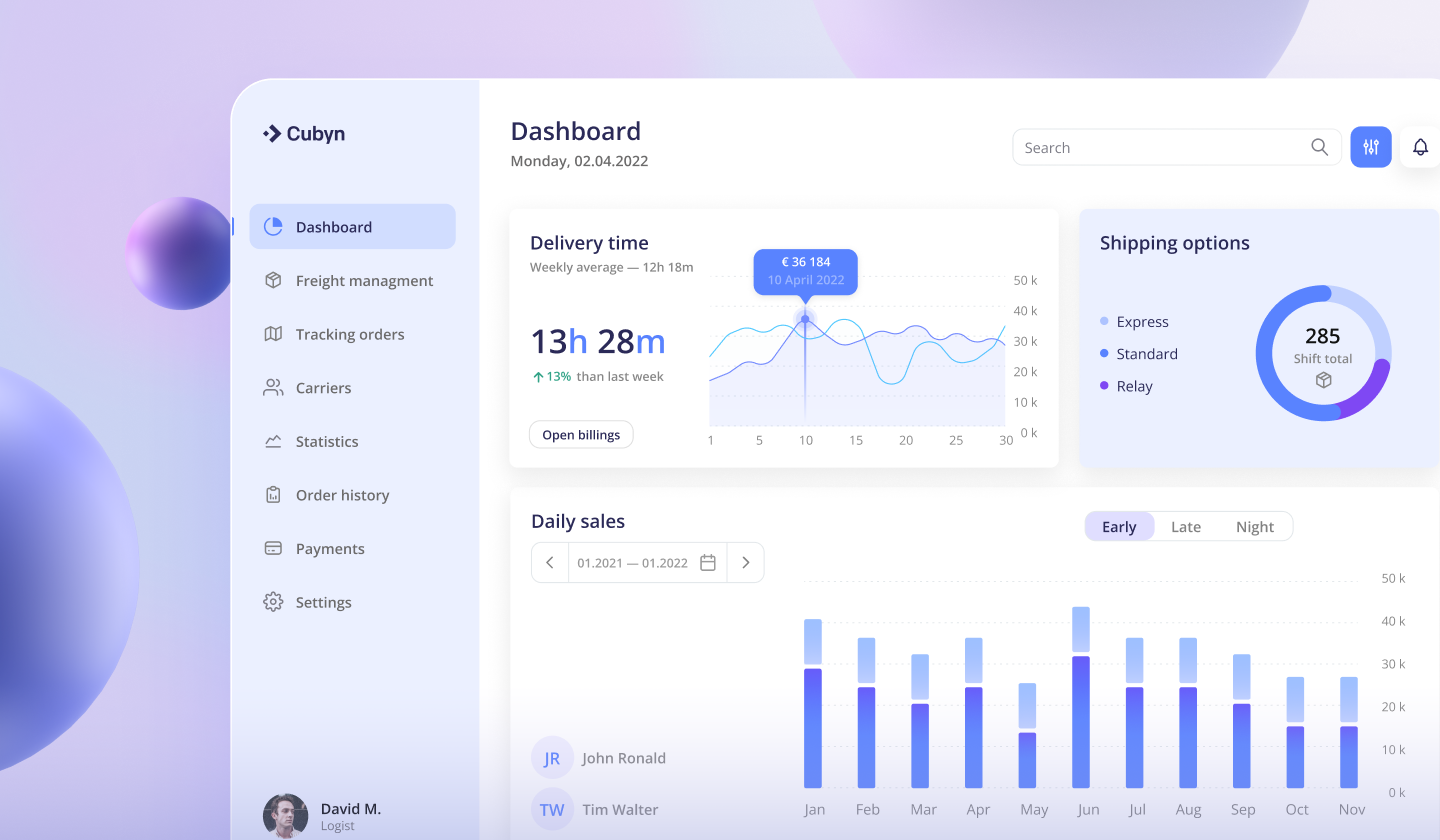The image size is (1440, 840).
Task: Click the chart marker at day 10
Action: 805,319
